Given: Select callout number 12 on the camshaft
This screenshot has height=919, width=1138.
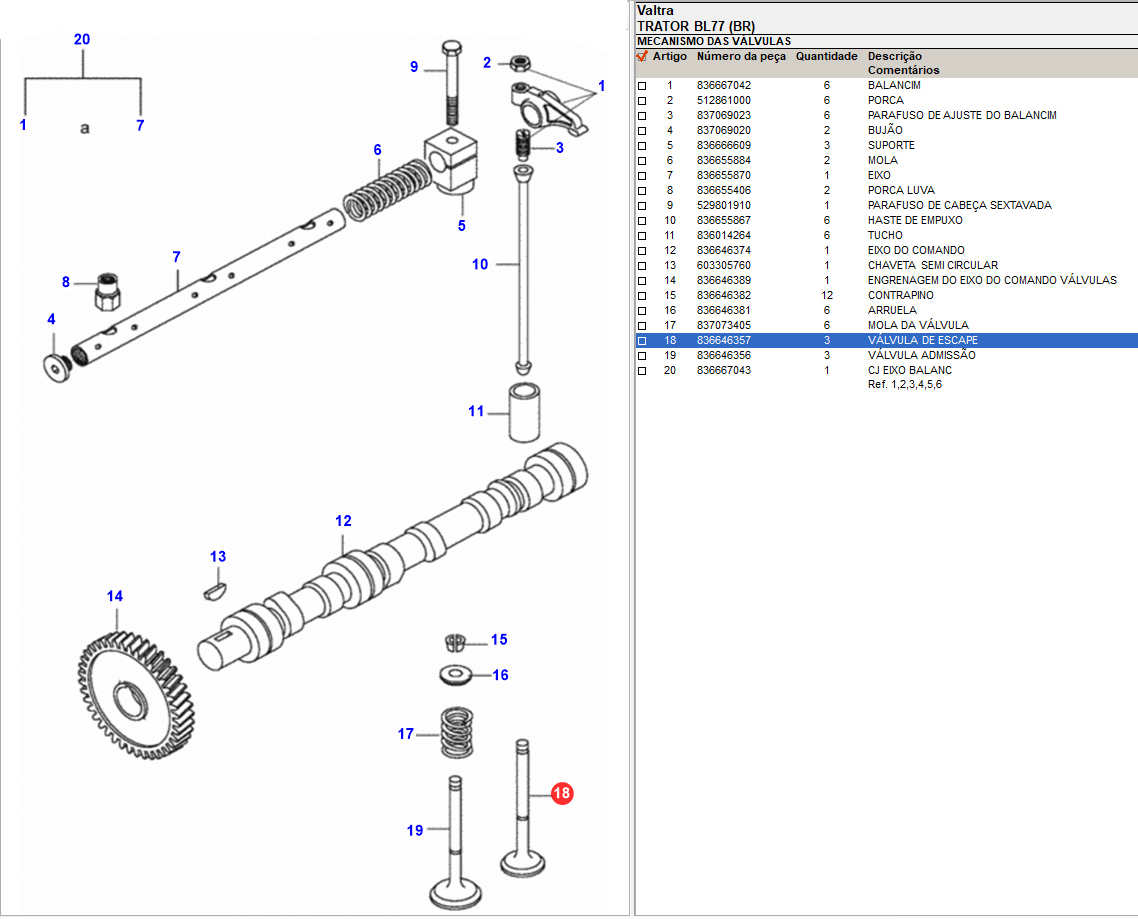Looking at the screenshot, I should 343,521.
